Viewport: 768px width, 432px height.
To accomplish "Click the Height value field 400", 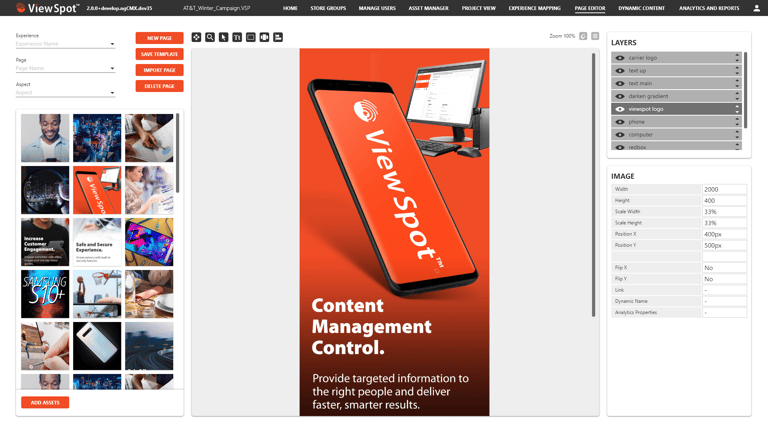I will click(x=724, y=200).
